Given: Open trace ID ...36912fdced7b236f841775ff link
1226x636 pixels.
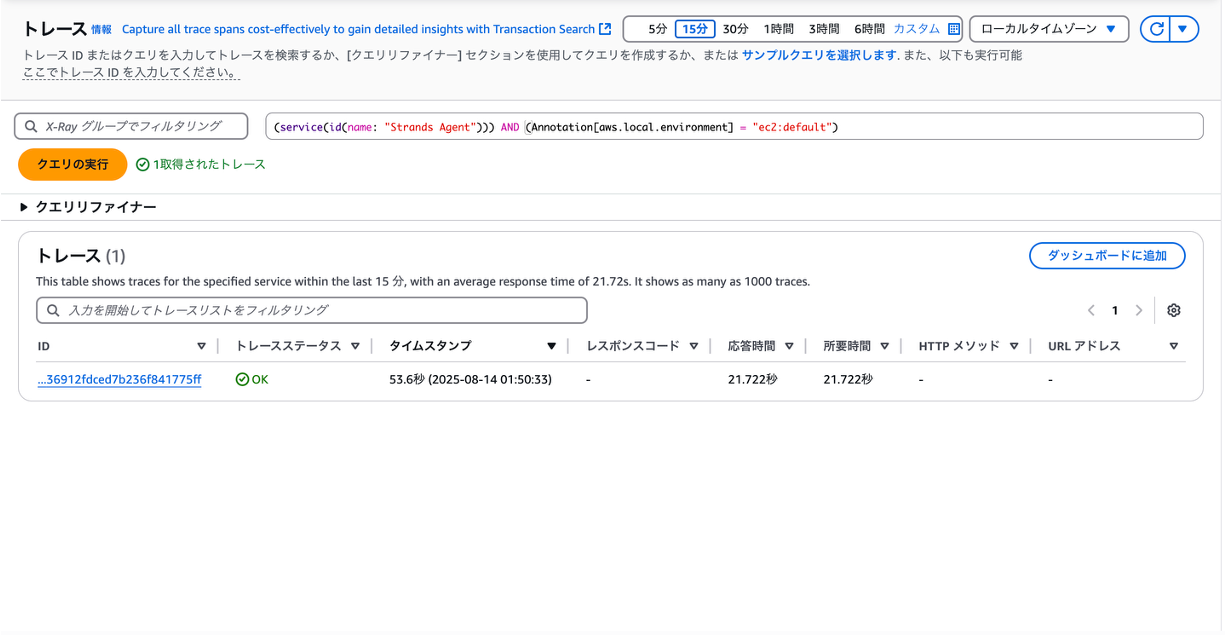Looking at the screenshot, I should 119,380.
